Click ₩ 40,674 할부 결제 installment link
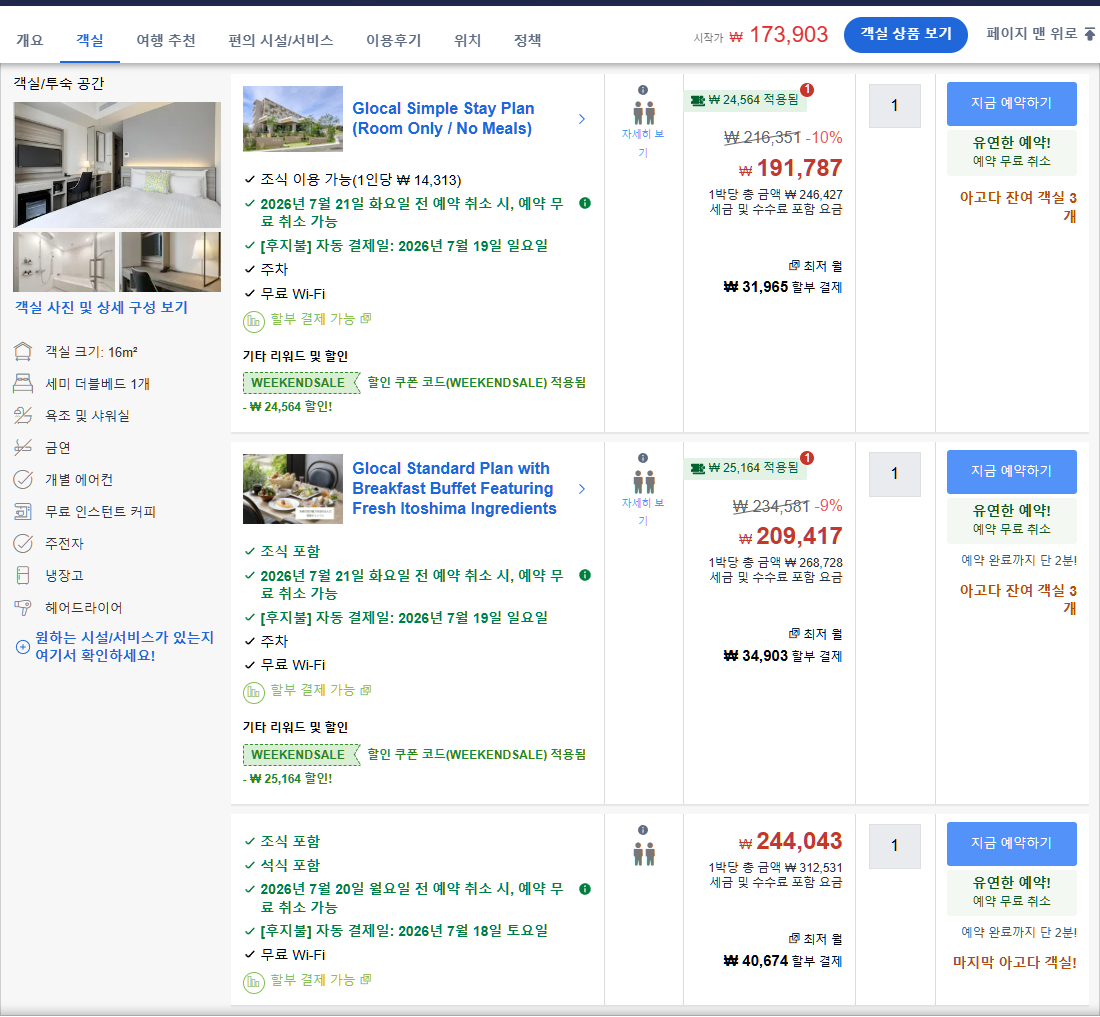Viewport: 1100px width, 1017px height. pos(782,961)
